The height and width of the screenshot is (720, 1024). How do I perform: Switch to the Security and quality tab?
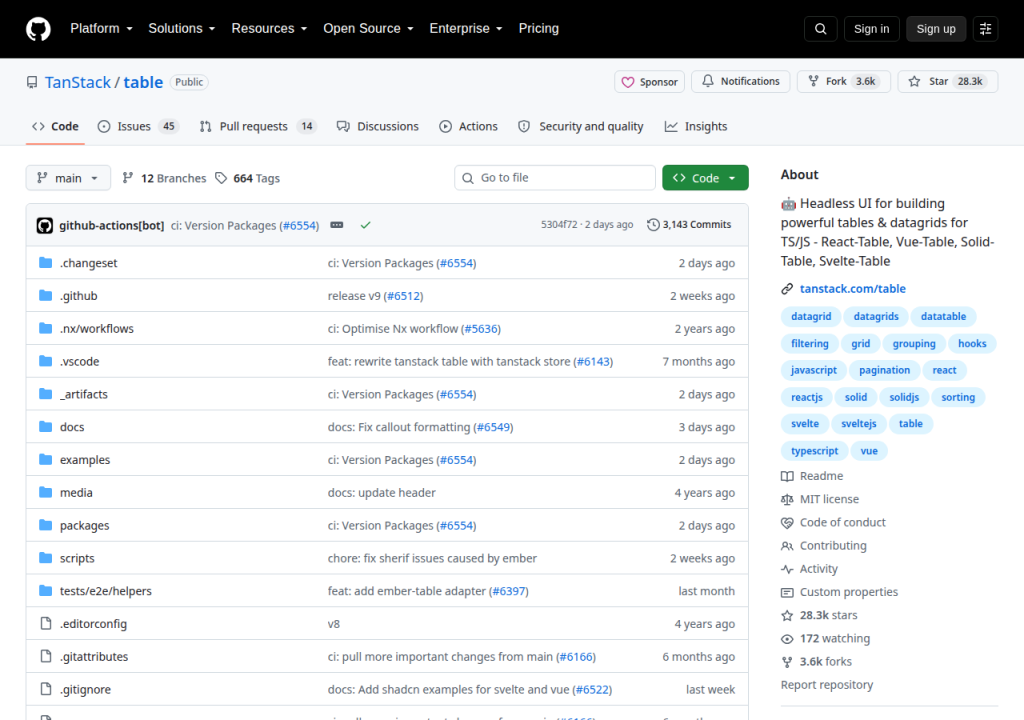coord(581,126)
